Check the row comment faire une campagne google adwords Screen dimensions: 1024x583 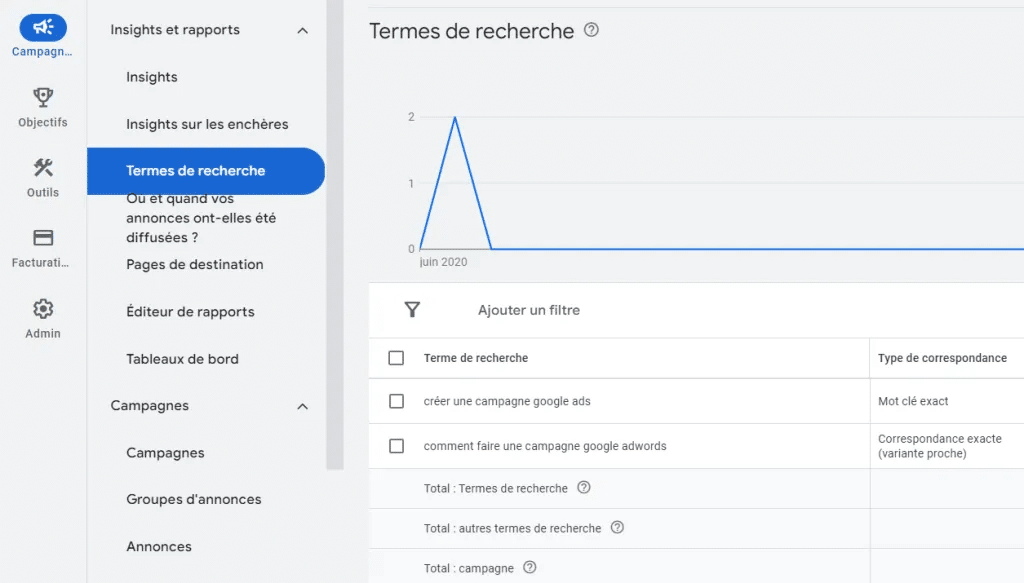[x=396, y=447]
